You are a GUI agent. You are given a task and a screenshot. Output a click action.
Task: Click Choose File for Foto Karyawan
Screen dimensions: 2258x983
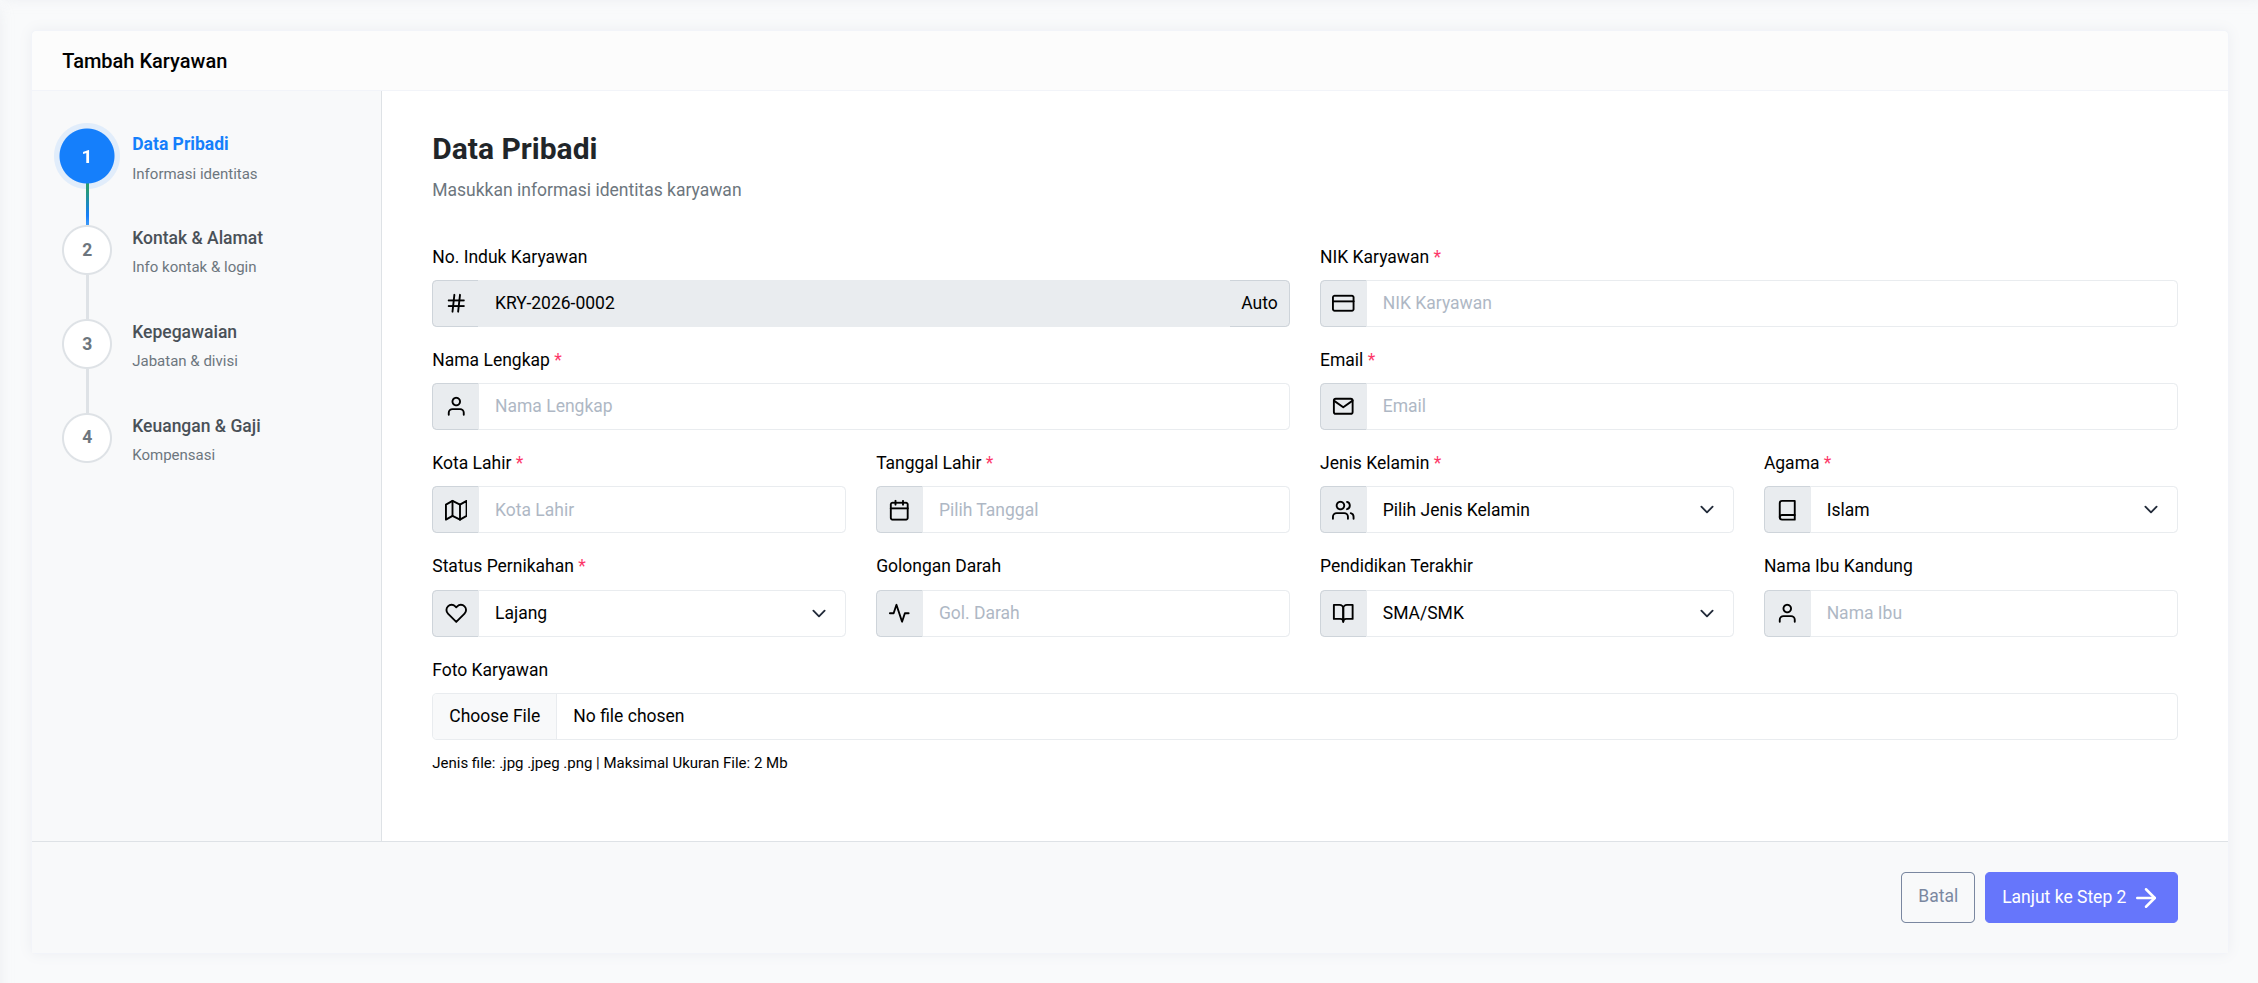point(494,716)
